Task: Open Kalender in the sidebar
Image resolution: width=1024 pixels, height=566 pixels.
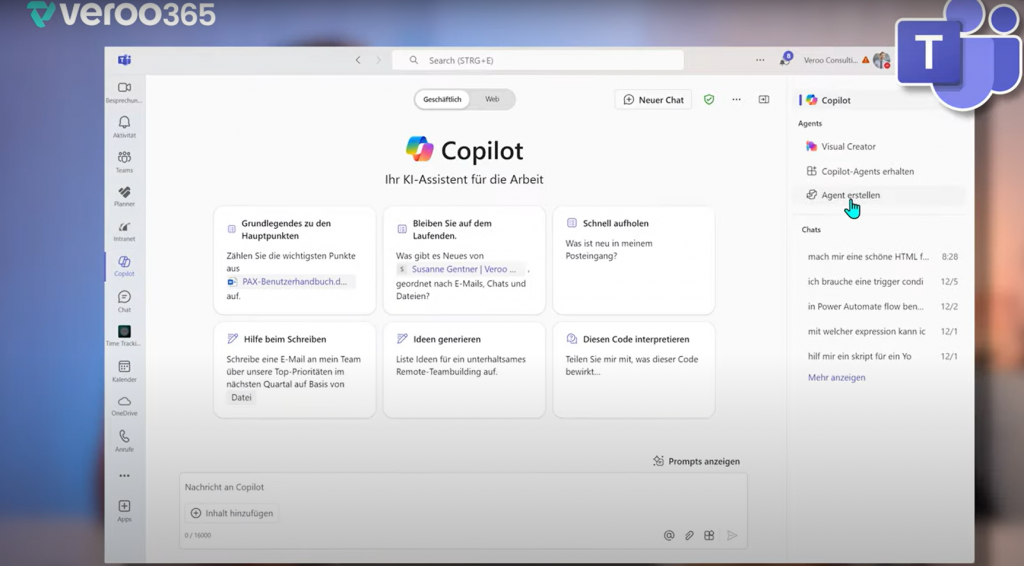Action: (x=124, y=371)
